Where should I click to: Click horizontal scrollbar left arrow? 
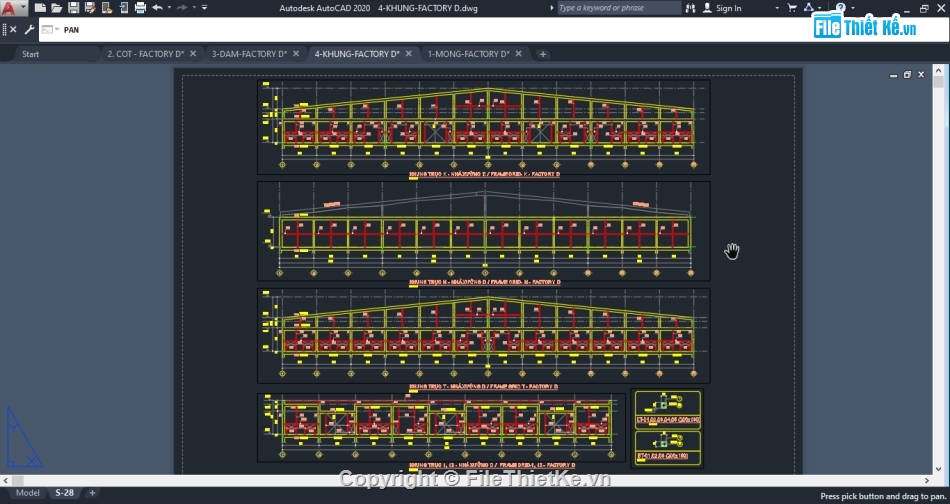[x=5, y=480]
